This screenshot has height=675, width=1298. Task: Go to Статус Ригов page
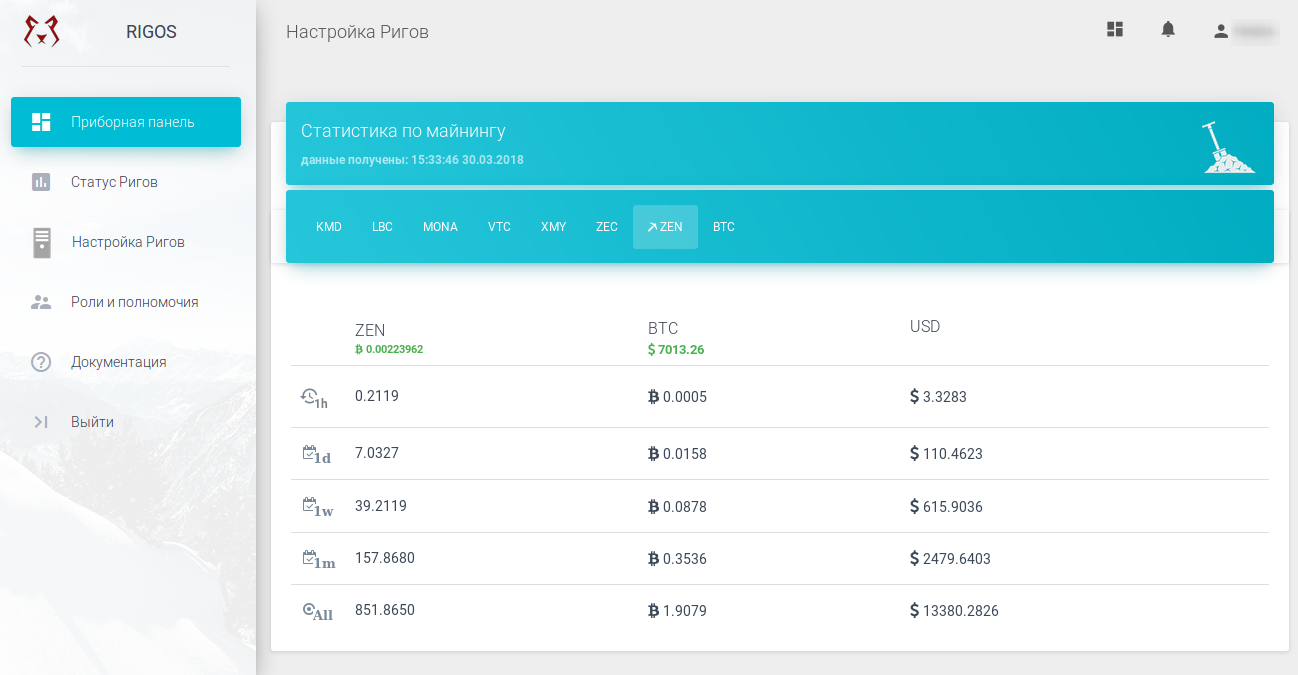126,182
